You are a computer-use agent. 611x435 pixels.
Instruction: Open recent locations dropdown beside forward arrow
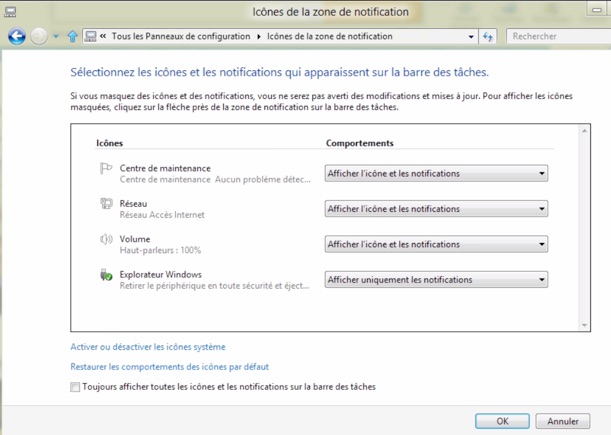(x=56, y=36)
